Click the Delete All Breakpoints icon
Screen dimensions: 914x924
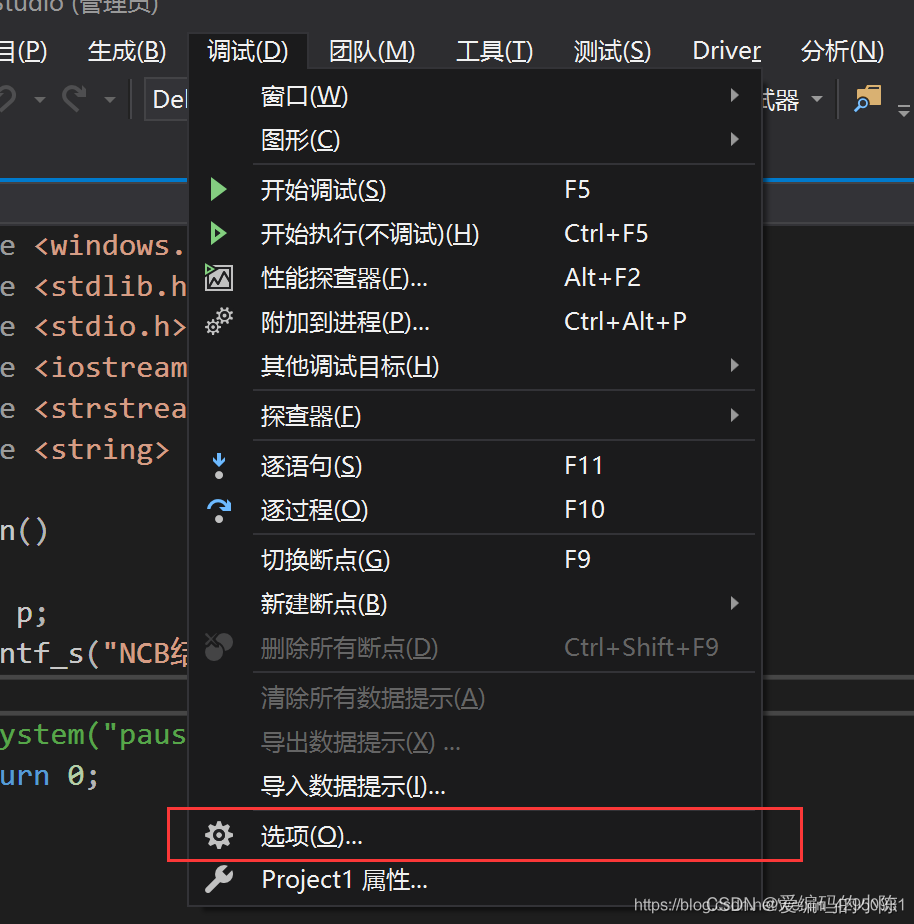point(219,647)
